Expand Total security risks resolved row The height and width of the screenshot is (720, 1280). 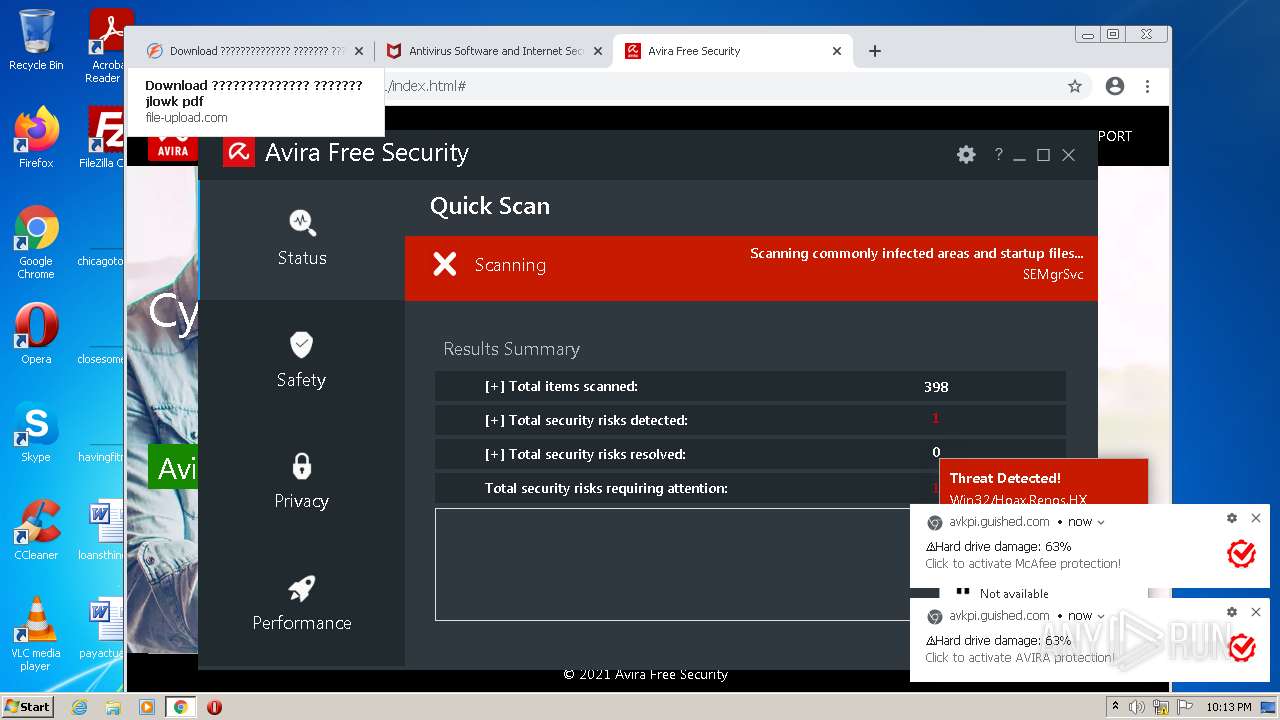pyautogui.click(x=750, y=453)
